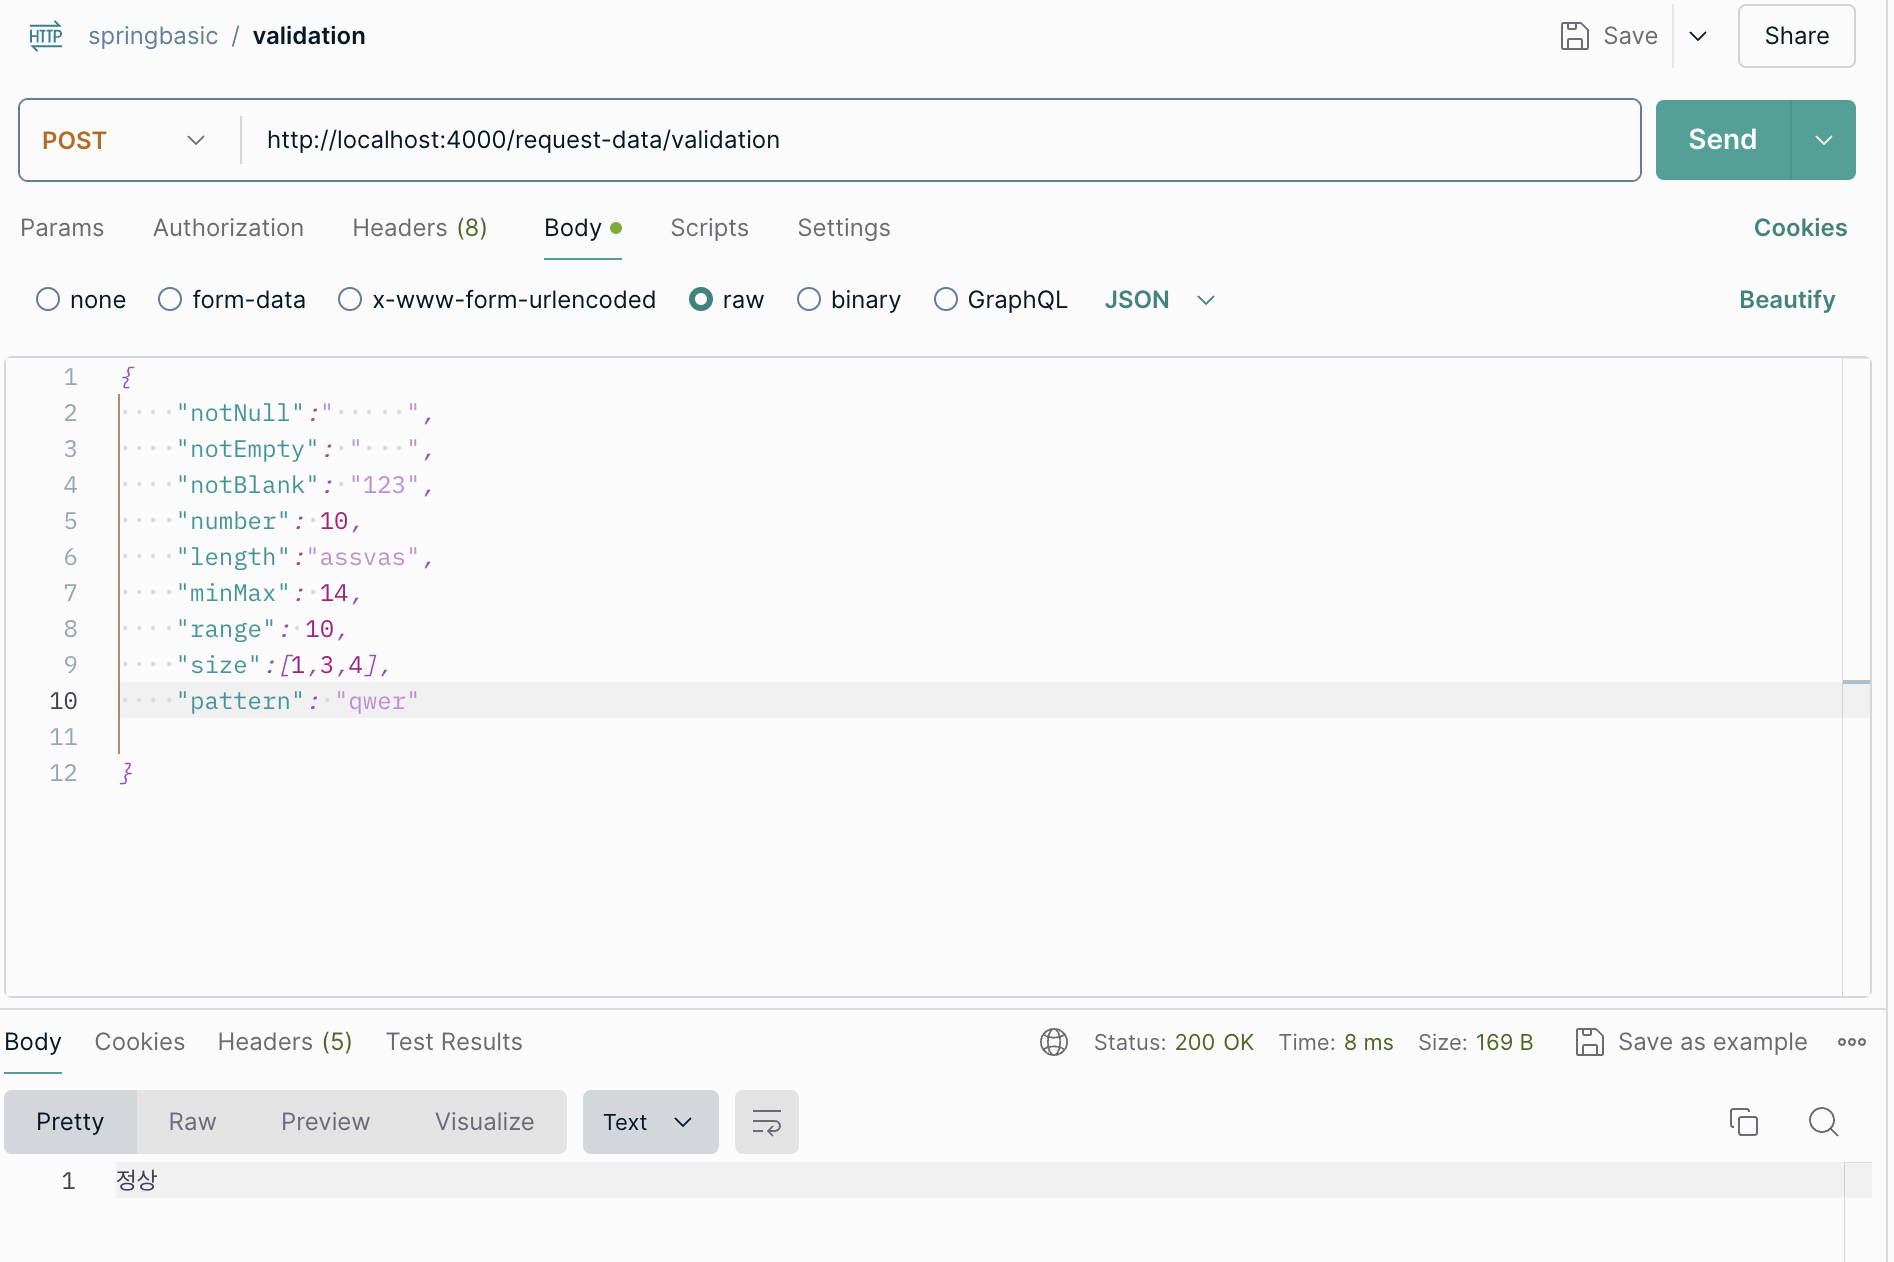Viewport: 1894px width, 1262px height.
Task: Open the Authorization tab
Action: 228,228
